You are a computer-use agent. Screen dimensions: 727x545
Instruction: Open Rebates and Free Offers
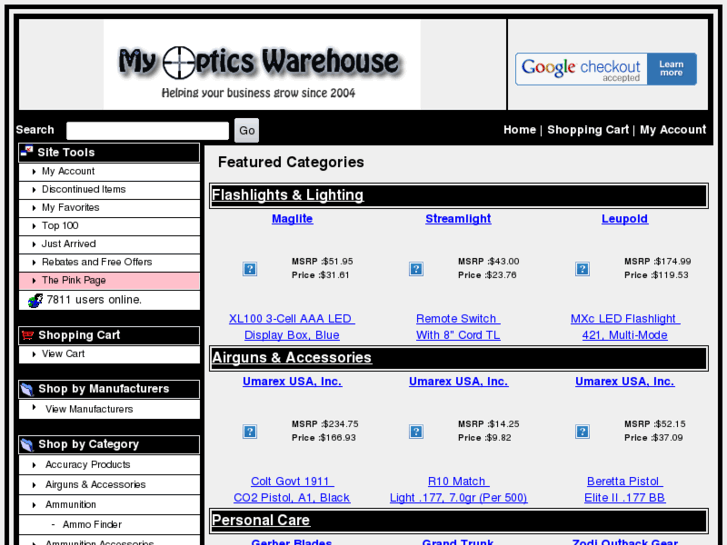click(96, 262)
